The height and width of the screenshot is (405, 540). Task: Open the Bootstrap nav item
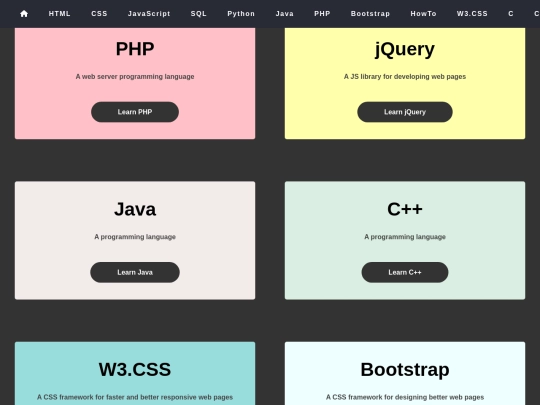pyautogui.click(x=370, y=14)
